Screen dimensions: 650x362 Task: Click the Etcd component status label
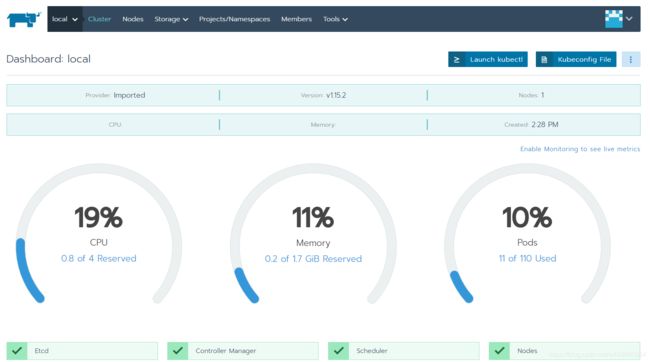pos(41,351)
